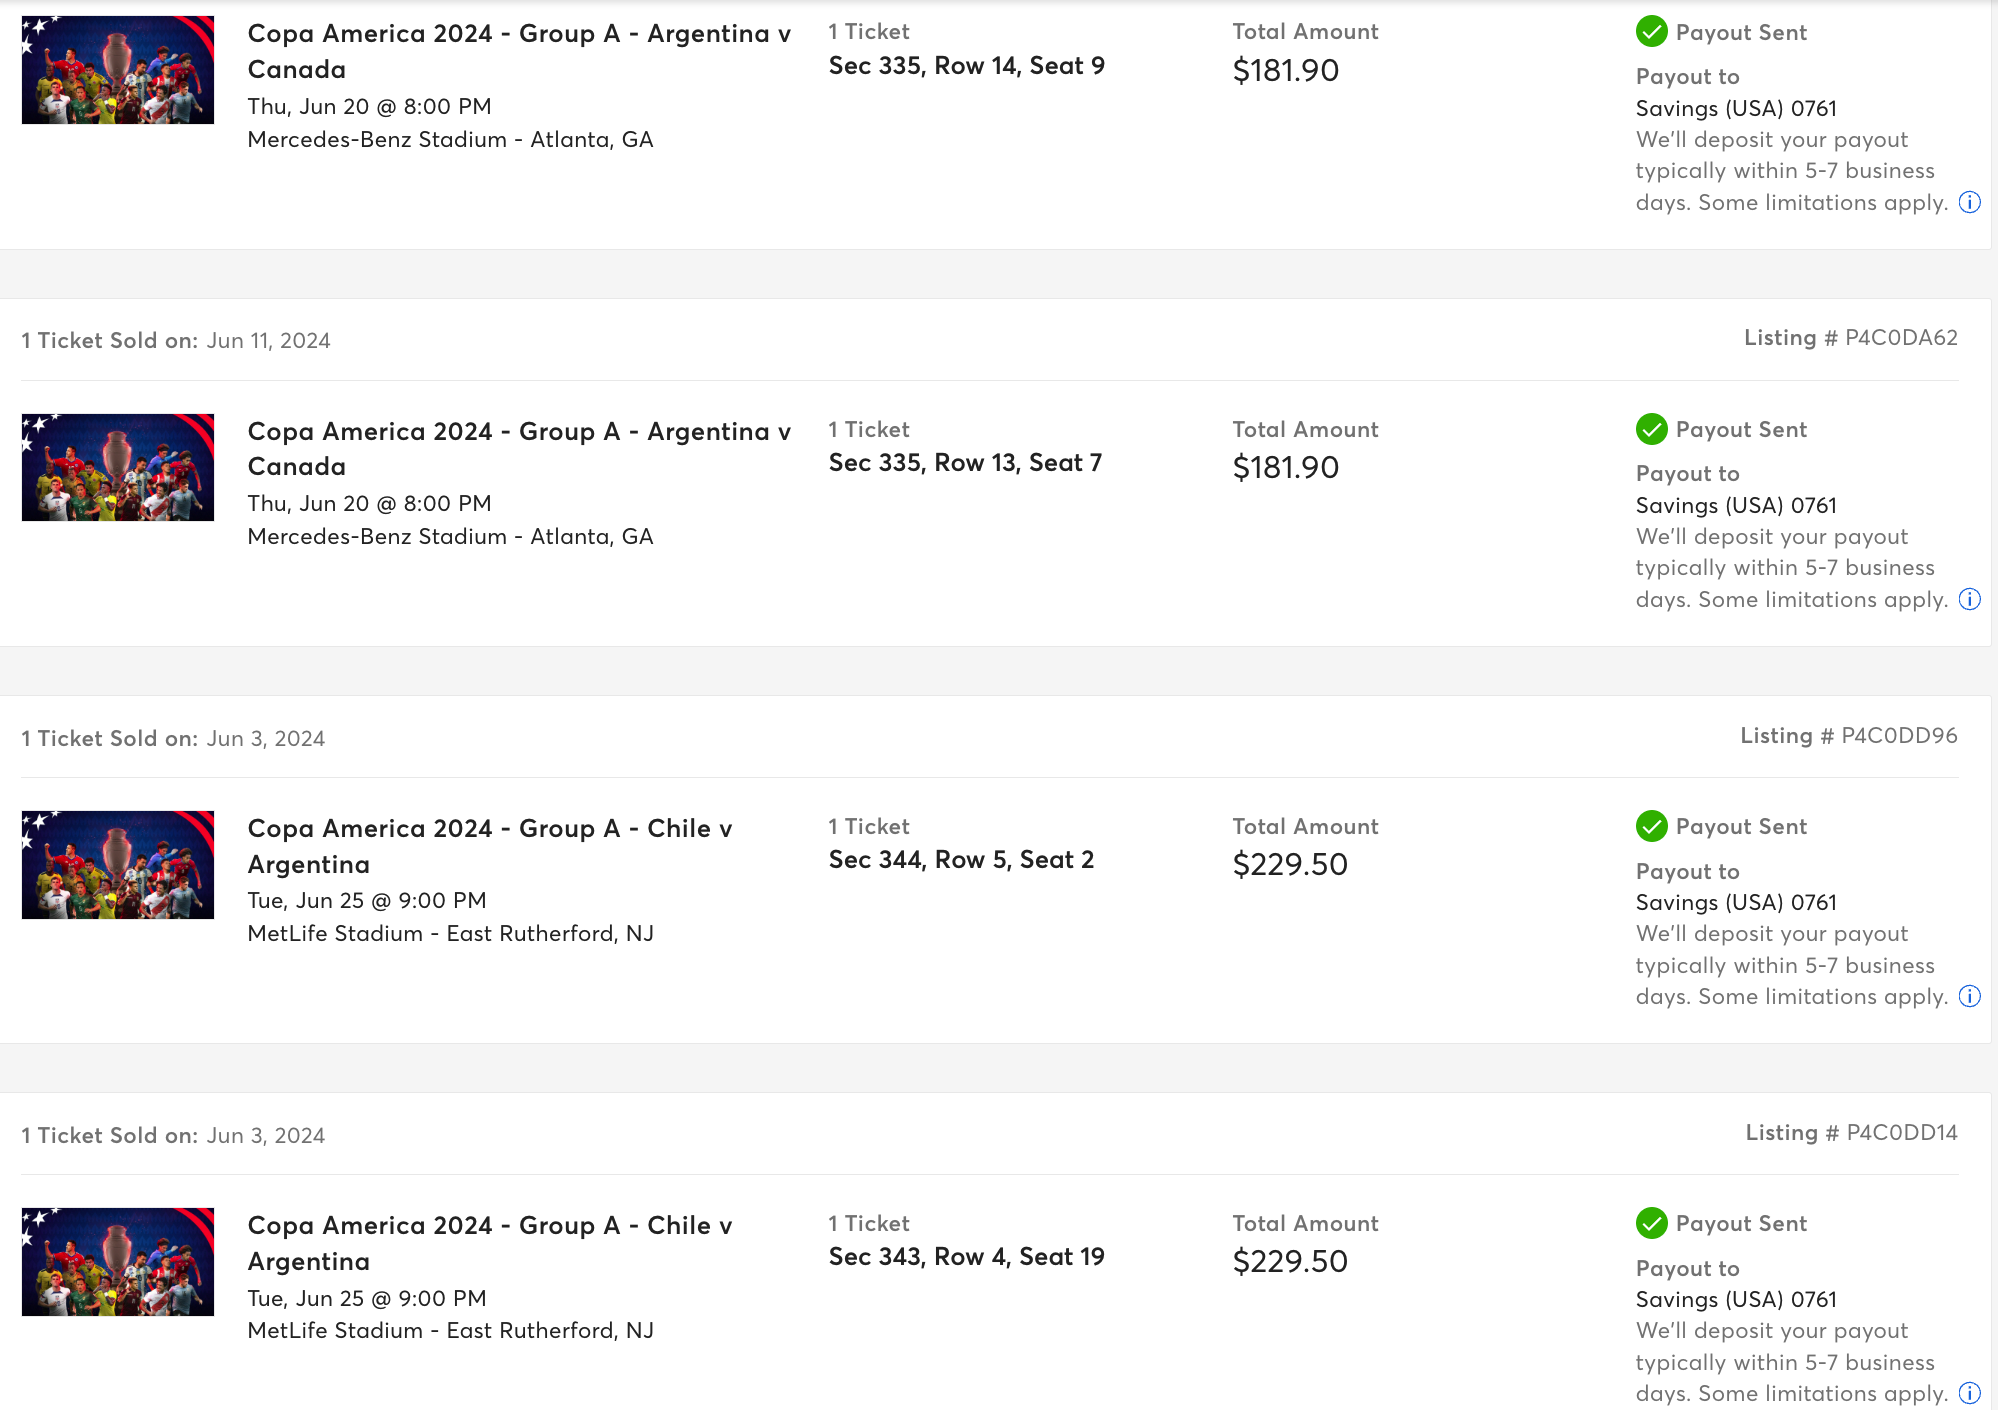Open event thumbnail for Row 14 Seat 9 ticket
The height and width of the screenshot is (1410, 1998).
(118, 70)
